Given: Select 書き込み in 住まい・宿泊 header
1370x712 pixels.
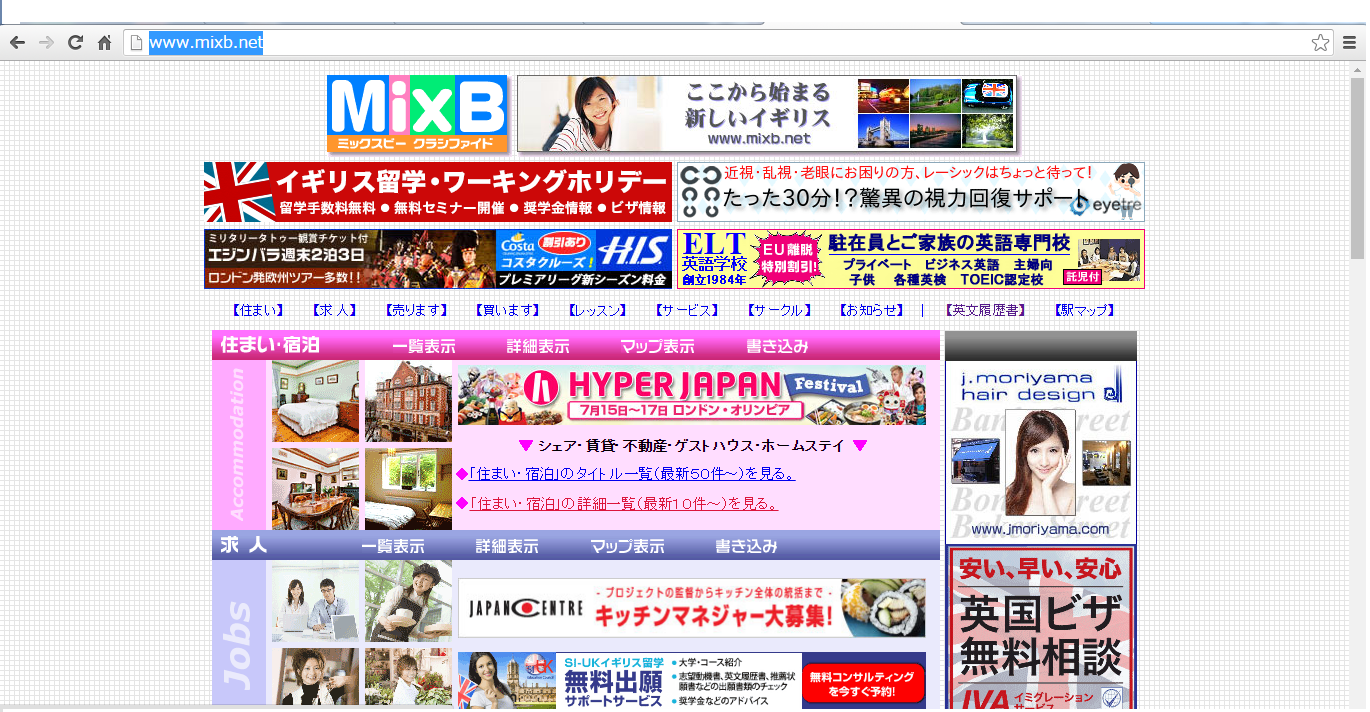Looking at the screenshot, I should [777, 346].
